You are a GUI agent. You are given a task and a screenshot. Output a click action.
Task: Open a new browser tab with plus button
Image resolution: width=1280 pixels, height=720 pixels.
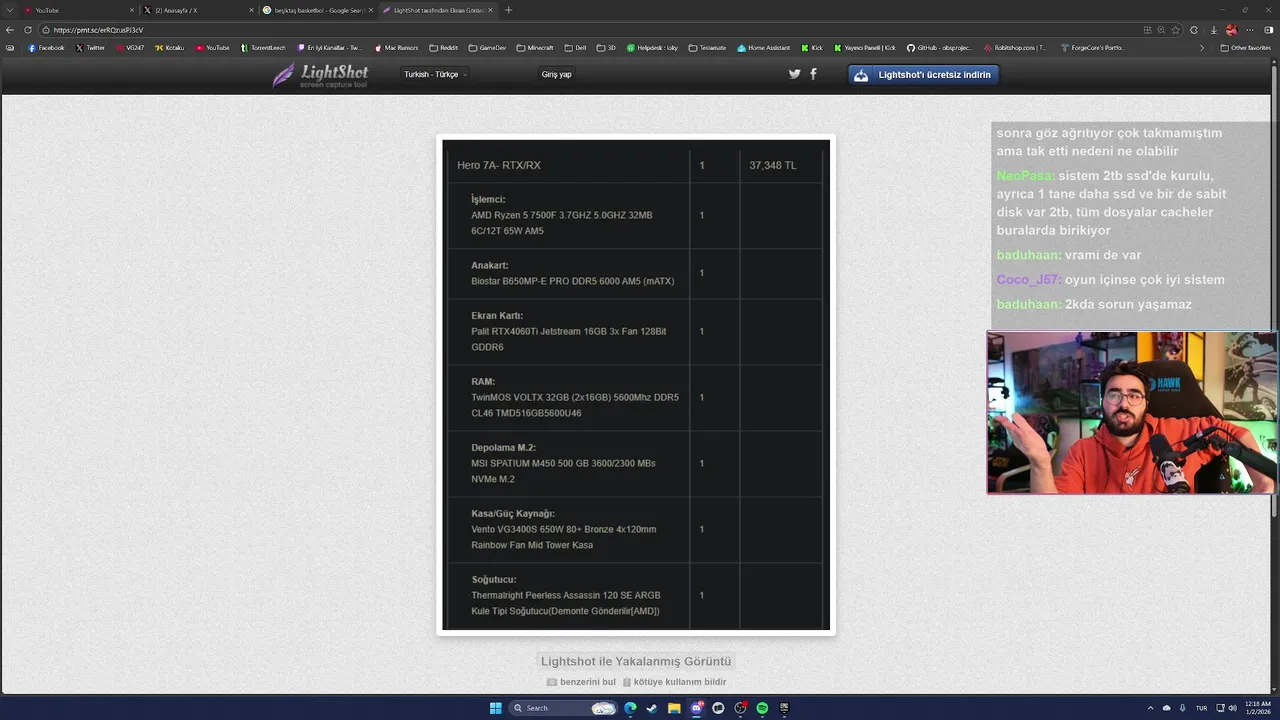508,10
